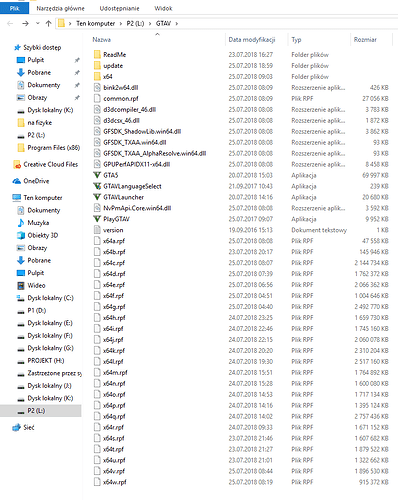Go back with the back arrow
The image size is (398, 500).
tap(10, 23)
